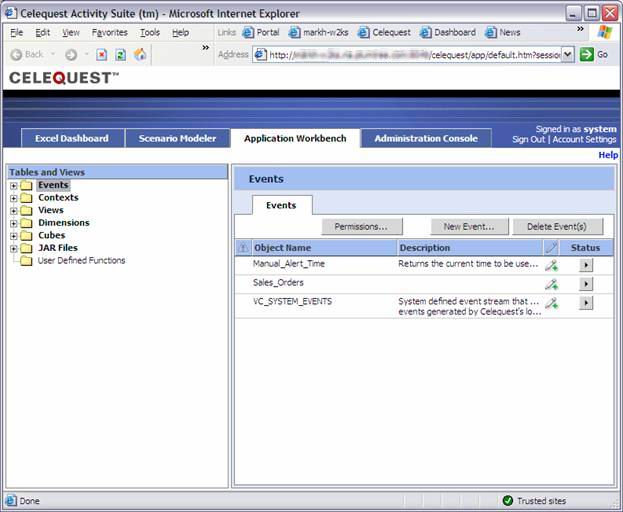Click the Views folder icon
The image size is (623, 512).
click(26, 211)
